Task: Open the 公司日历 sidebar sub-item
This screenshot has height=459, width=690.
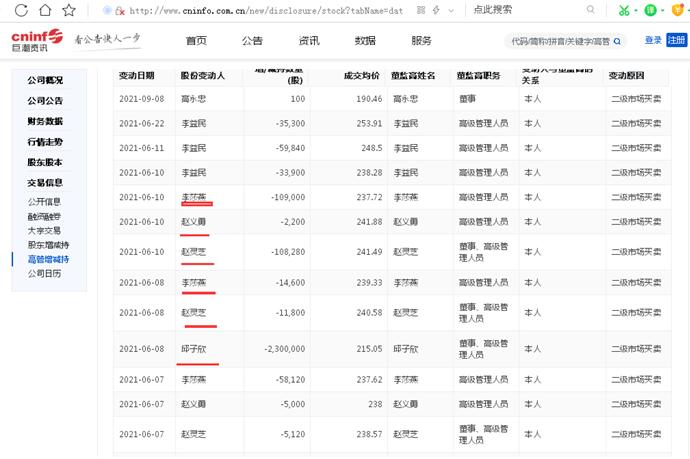Action: click(x=44, y=273)
